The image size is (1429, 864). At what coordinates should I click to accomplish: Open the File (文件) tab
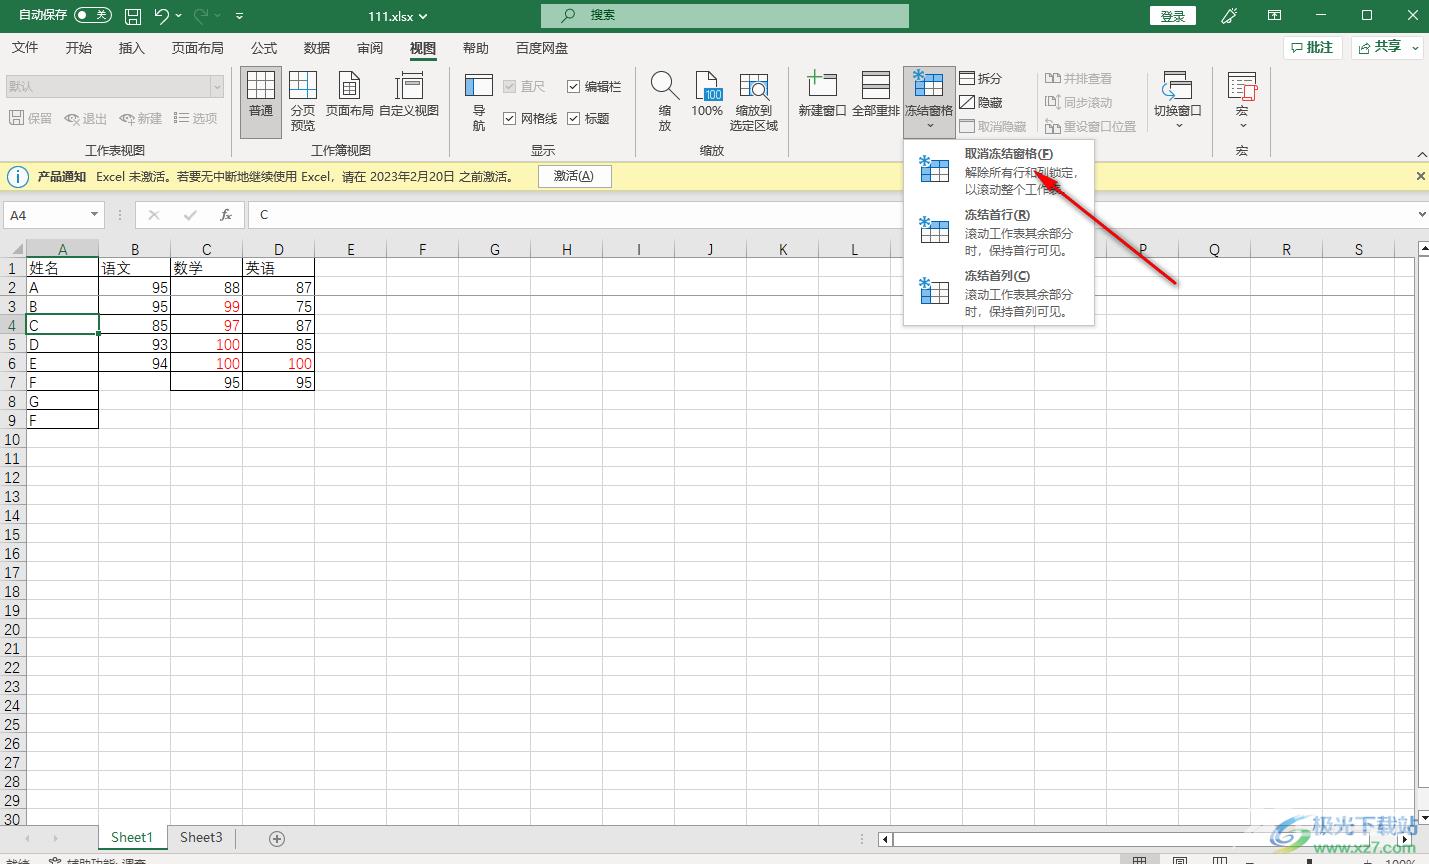coord(25,48)
